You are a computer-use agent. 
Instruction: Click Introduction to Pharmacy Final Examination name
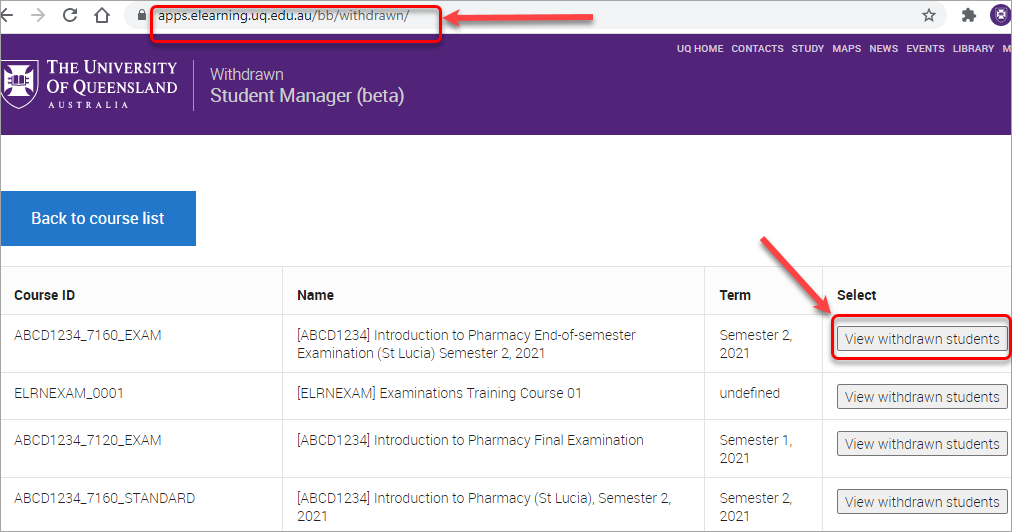470,440
